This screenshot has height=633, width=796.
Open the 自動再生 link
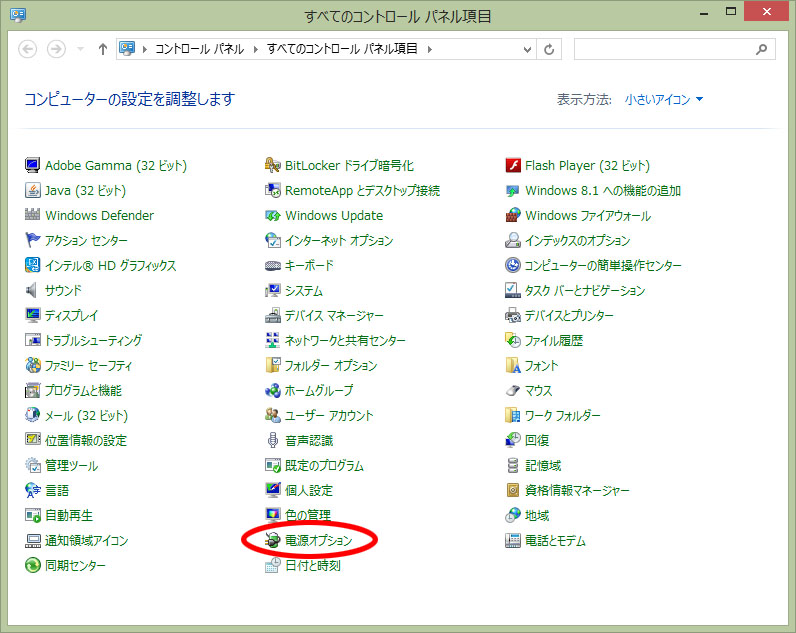click(x=69, y=515)
